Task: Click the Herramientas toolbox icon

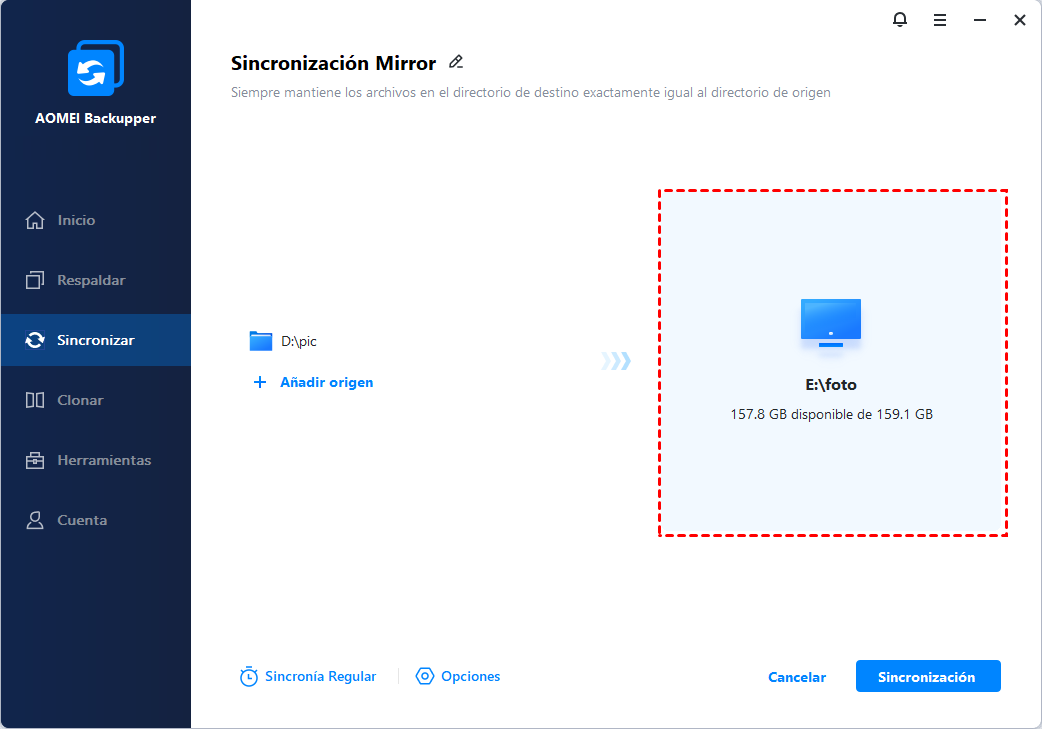Action: point(35,460)
